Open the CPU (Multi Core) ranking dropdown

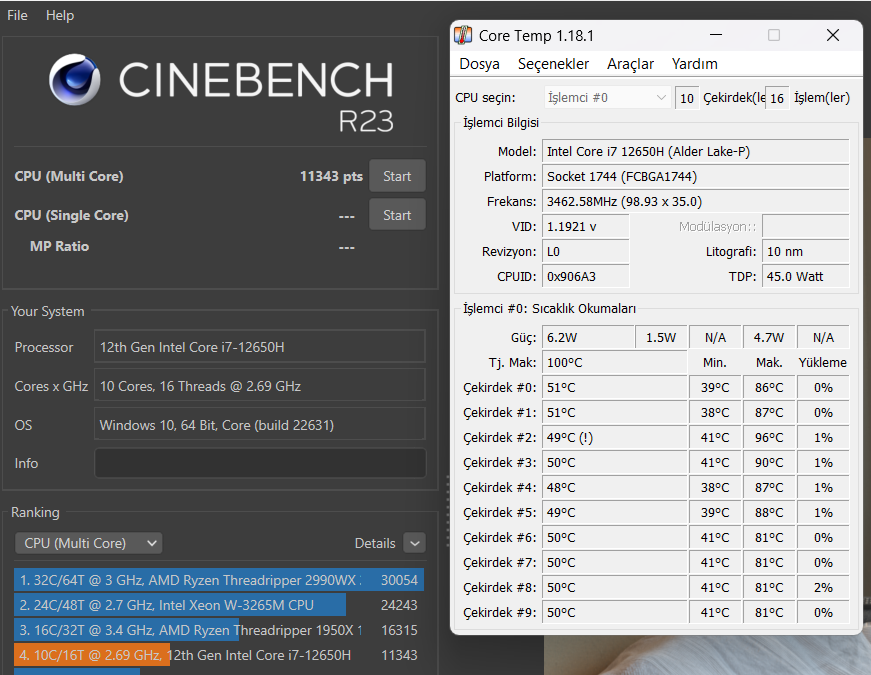pyautogui.click(x=88, y=543)
